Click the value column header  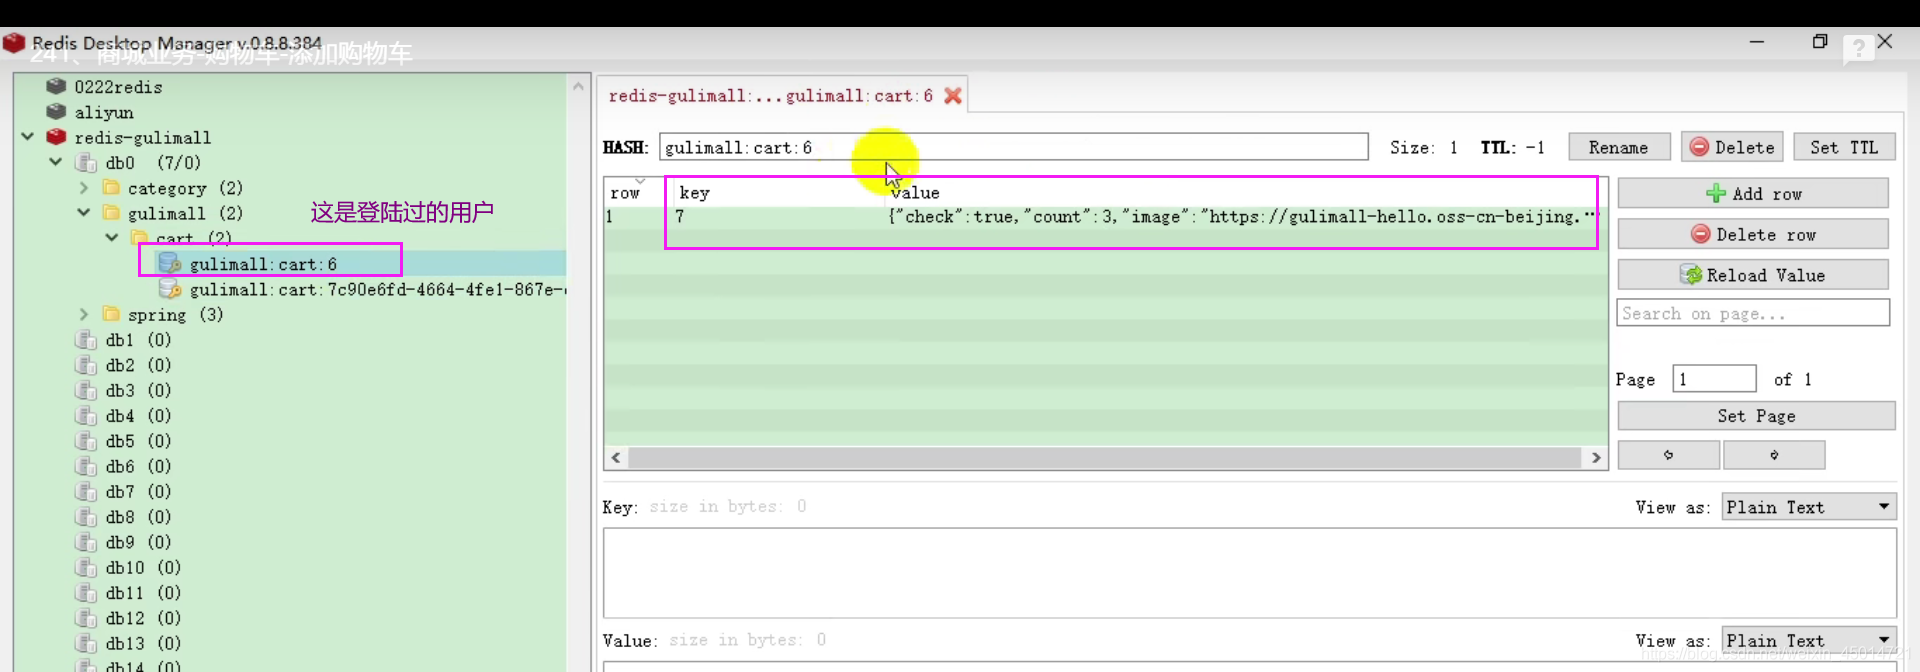(1245, 192)
